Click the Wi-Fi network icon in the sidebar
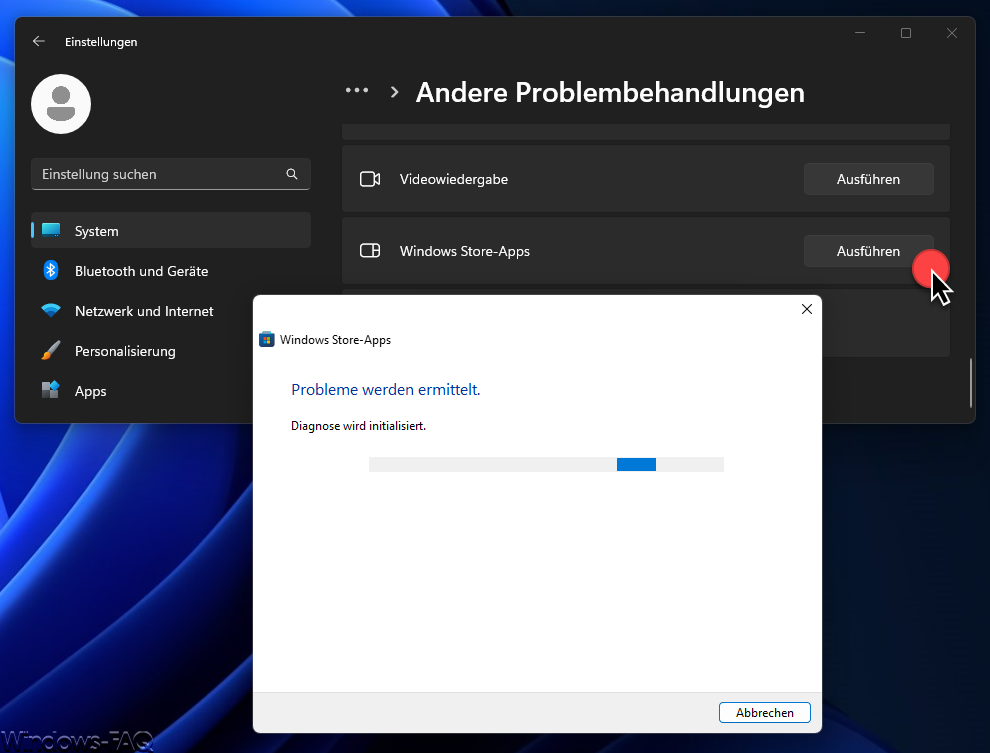The width and height of the screenshot is (990, 753). [x=51, y=311]
